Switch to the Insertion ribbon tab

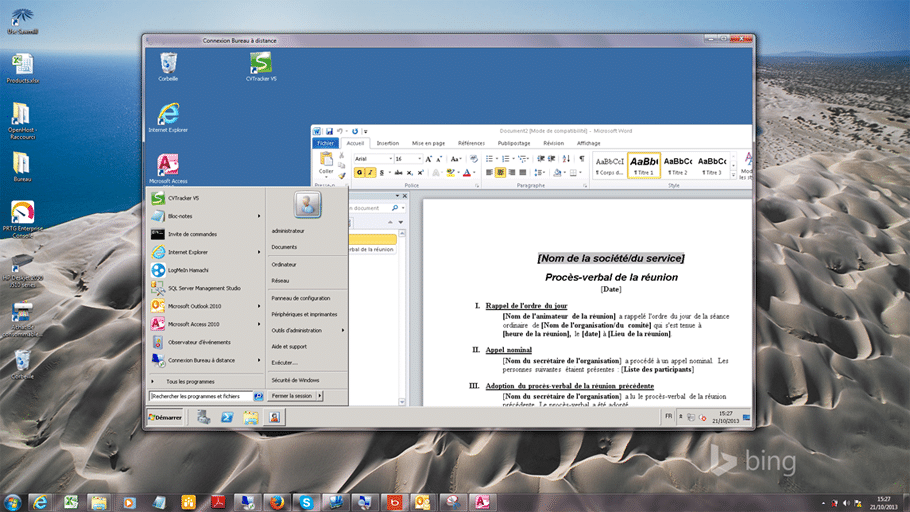388,143
